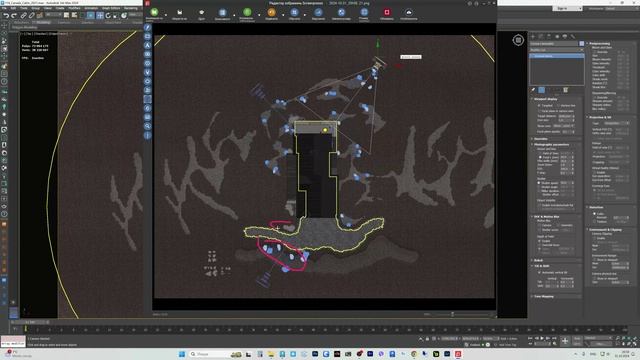The width and height of the screenshot is (640, 360).
Task: Toggle Automatic vertical tilt checkbox
Action: pos(539,272)
